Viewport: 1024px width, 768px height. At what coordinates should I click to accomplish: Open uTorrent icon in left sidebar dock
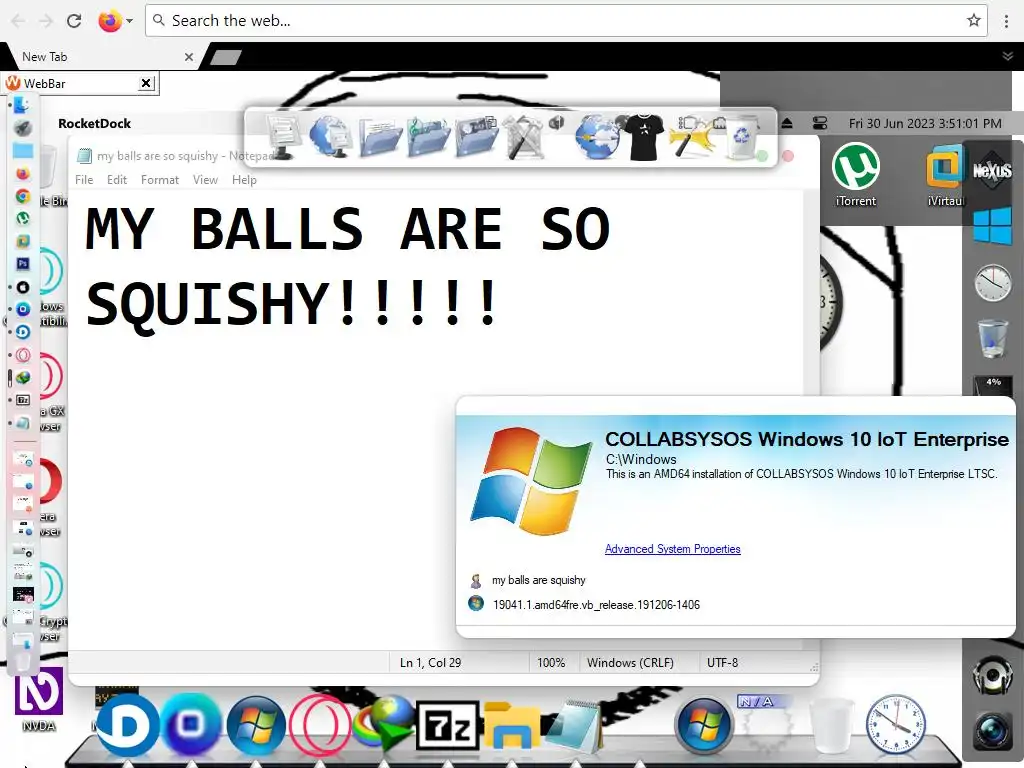coord(22,219)
